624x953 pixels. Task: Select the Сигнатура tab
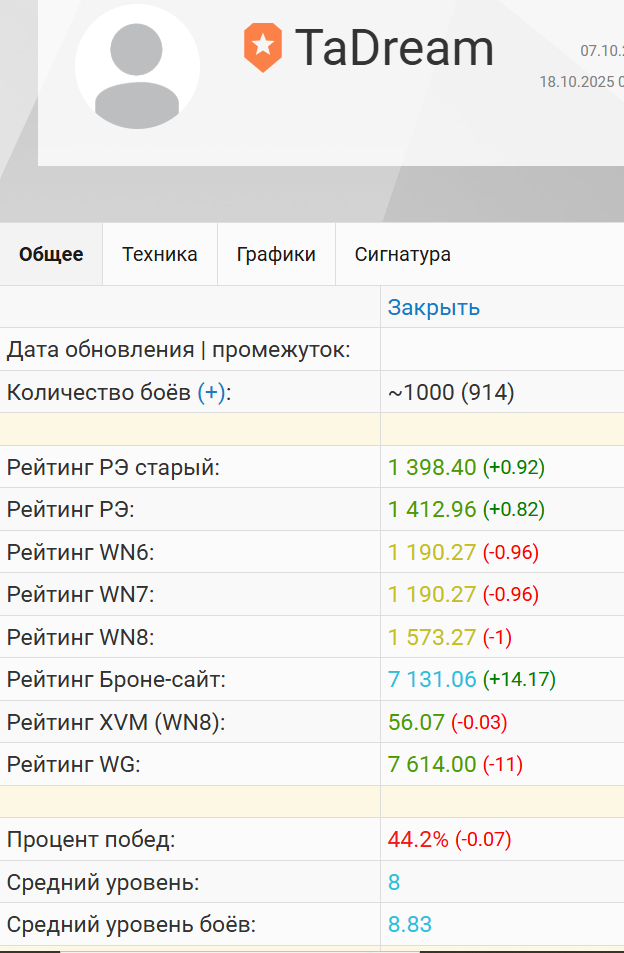[x=403, y=254]
